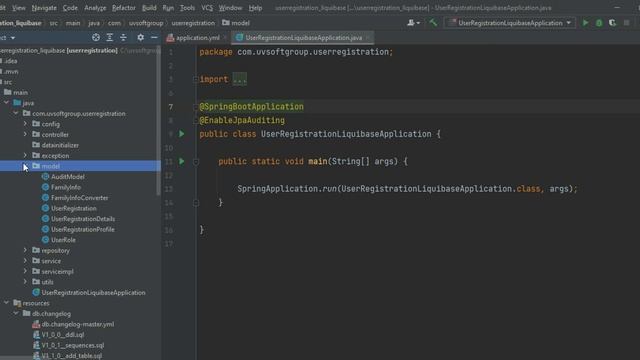The image size is (640, 360).
Task: Run main method from gutter arrow
Action: (x=182, y=161)
